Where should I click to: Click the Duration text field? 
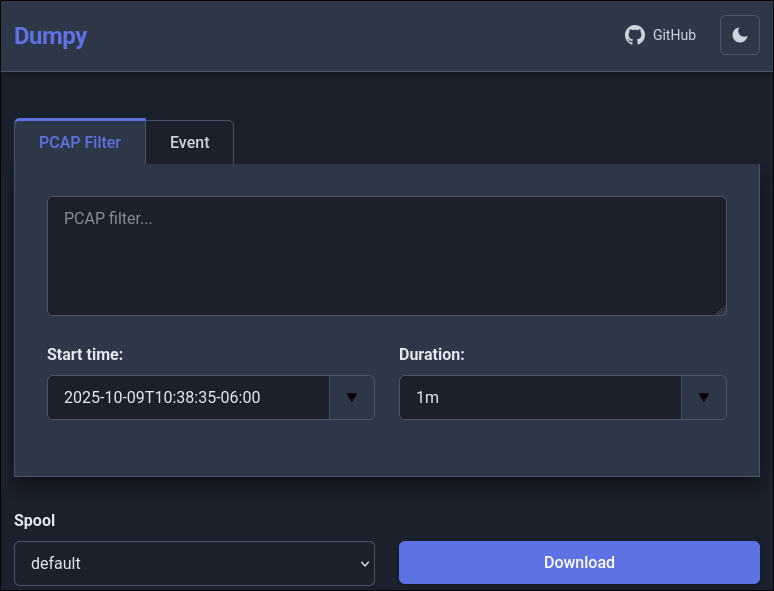(540, 397)
